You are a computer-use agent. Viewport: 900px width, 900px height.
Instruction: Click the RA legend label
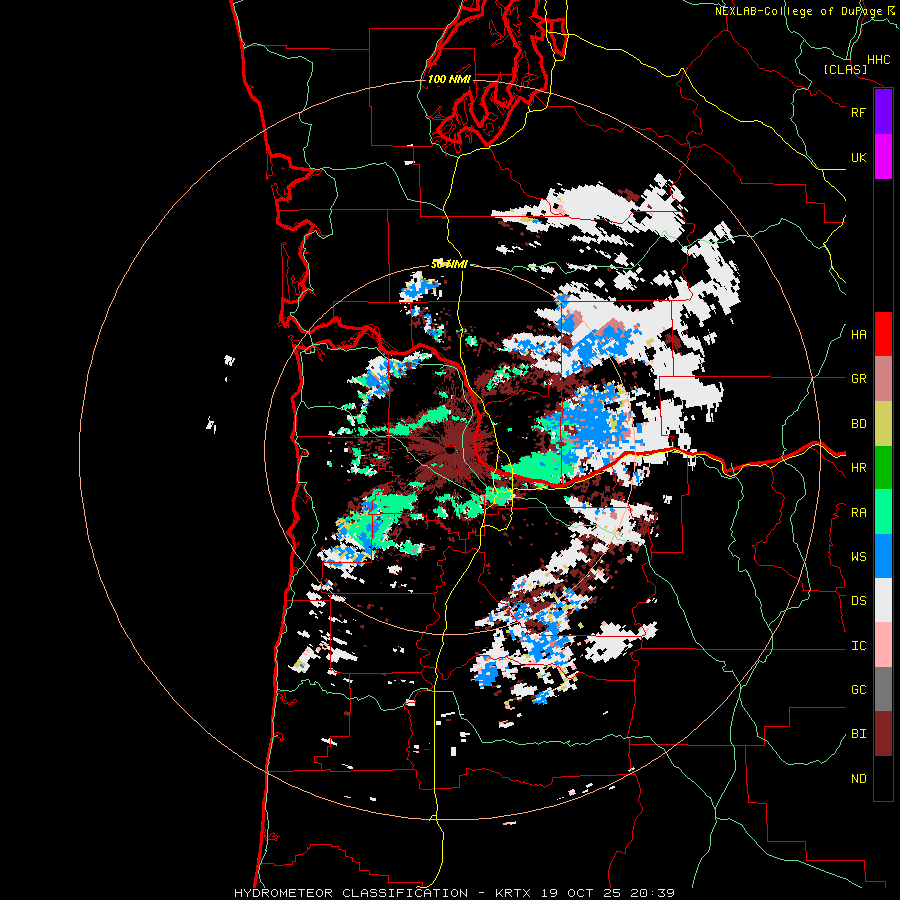coord(858,513)
